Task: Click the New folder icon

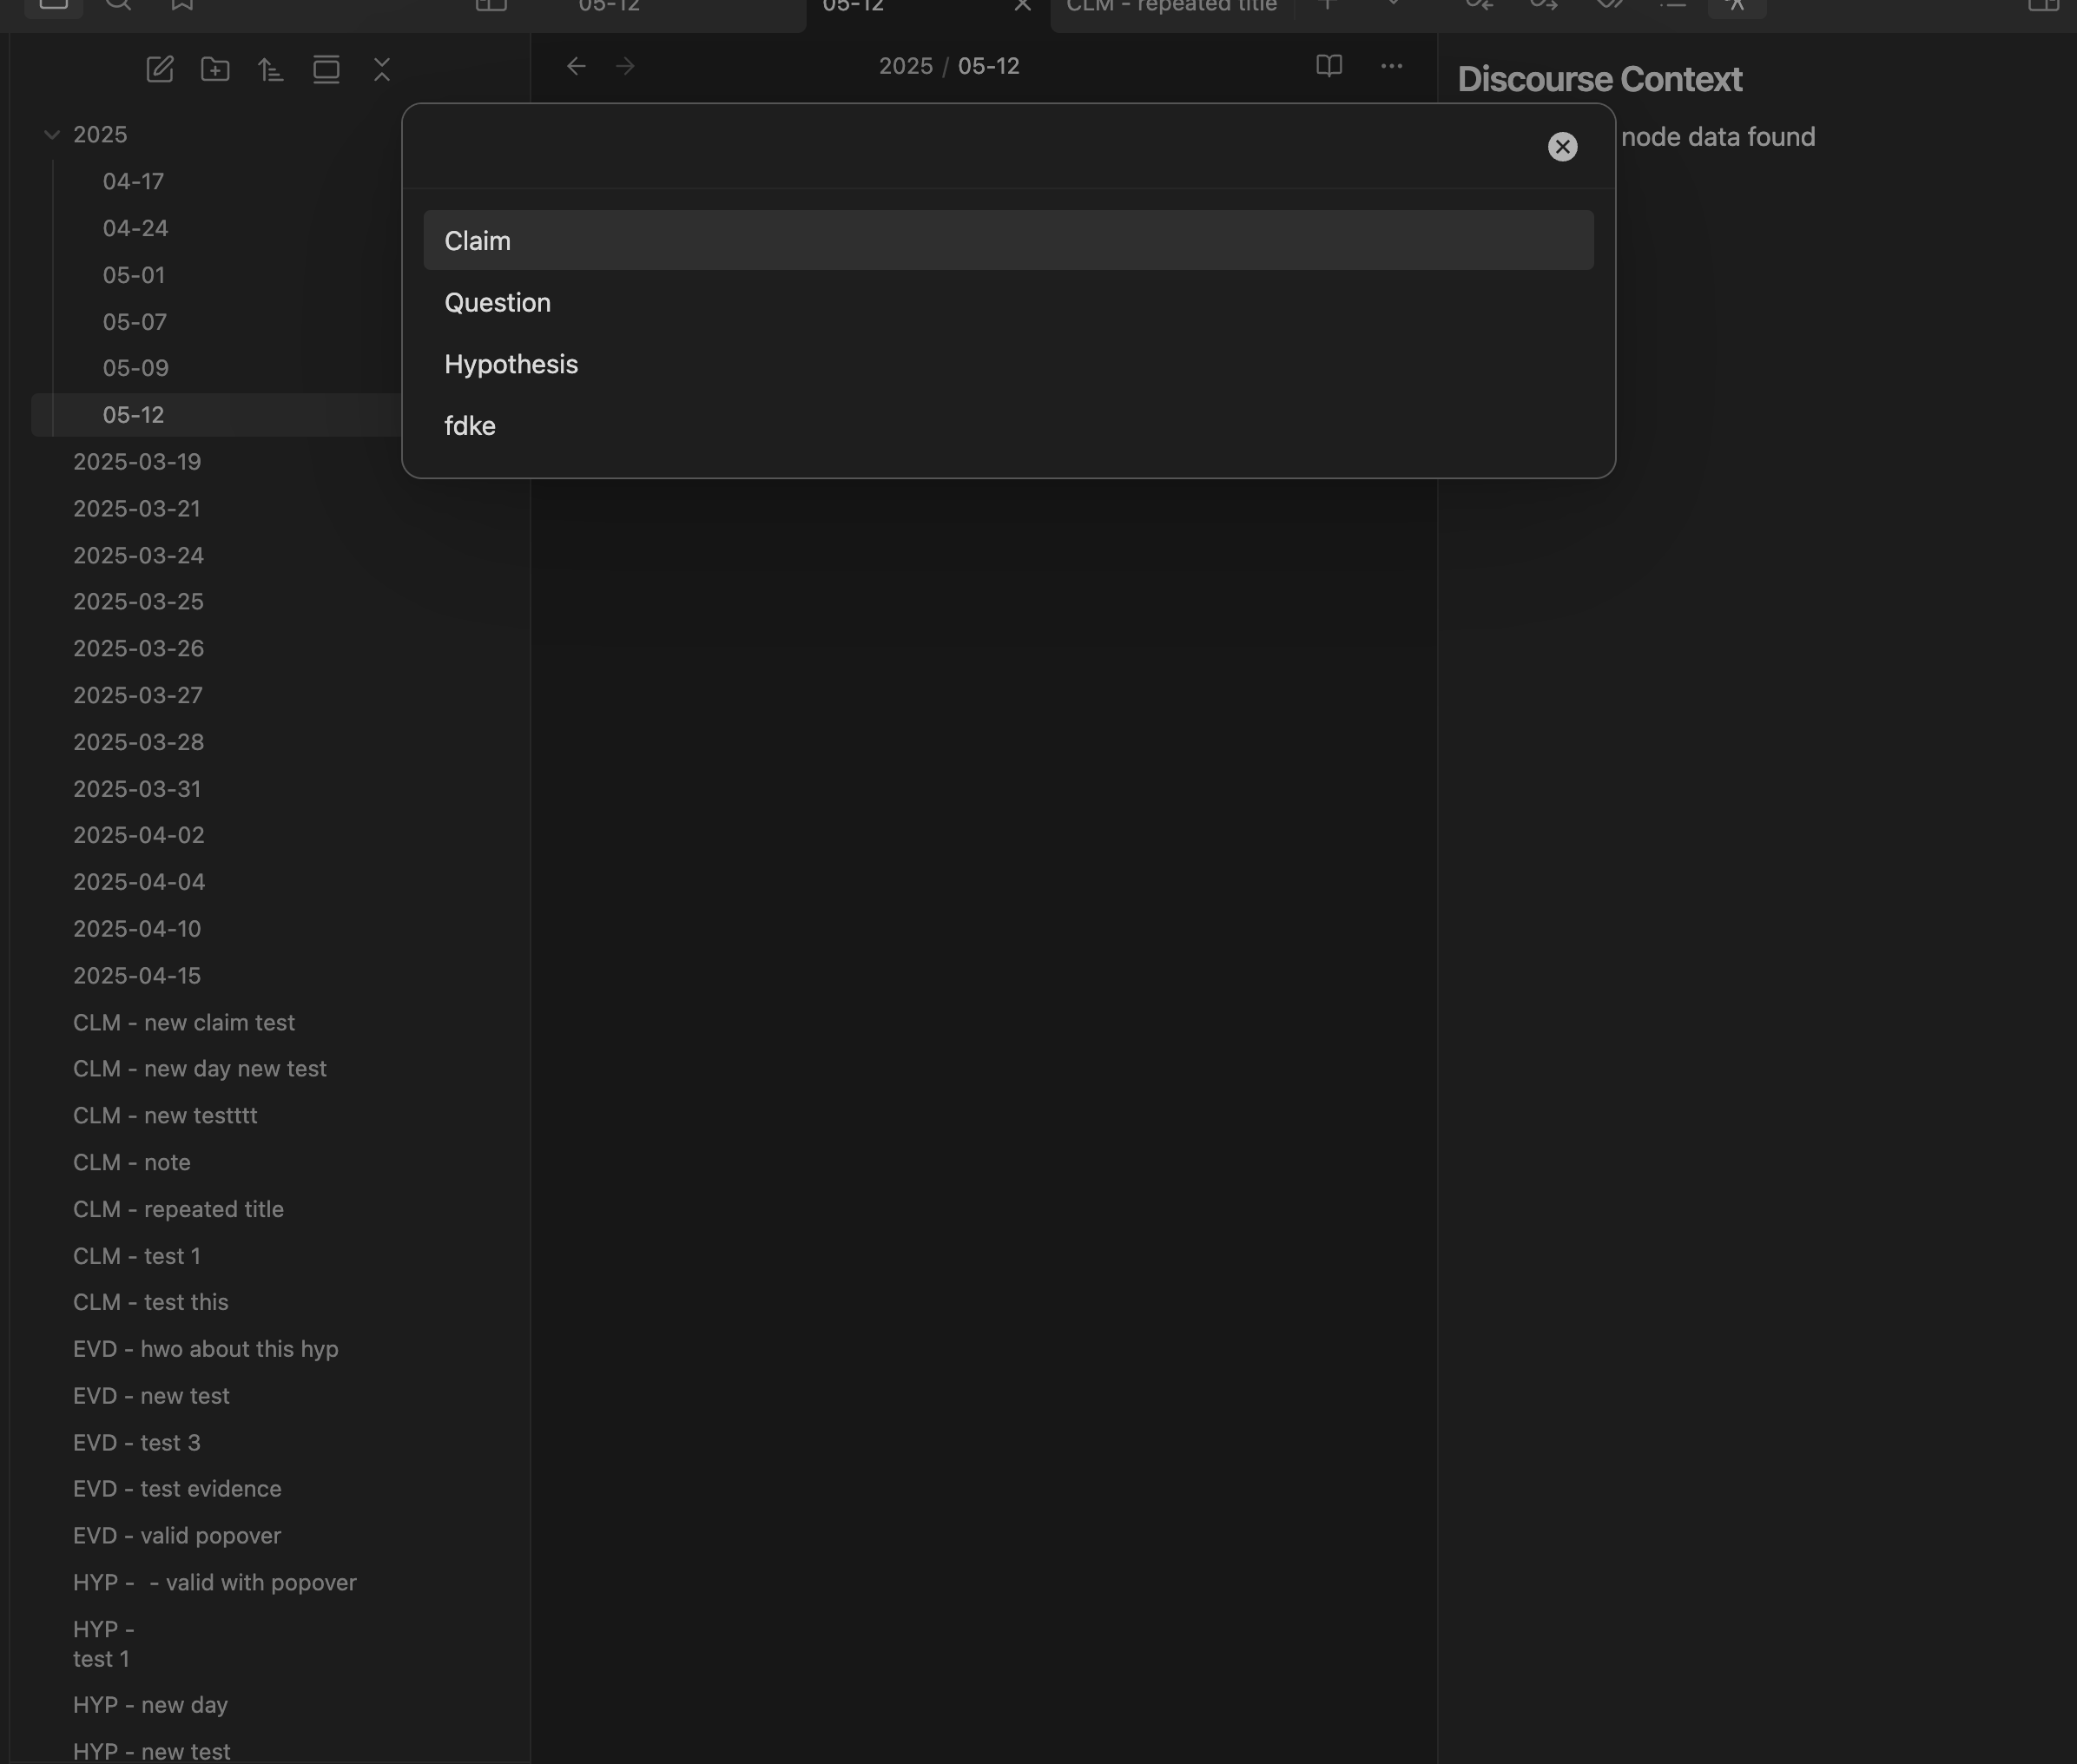Action: 215,69
